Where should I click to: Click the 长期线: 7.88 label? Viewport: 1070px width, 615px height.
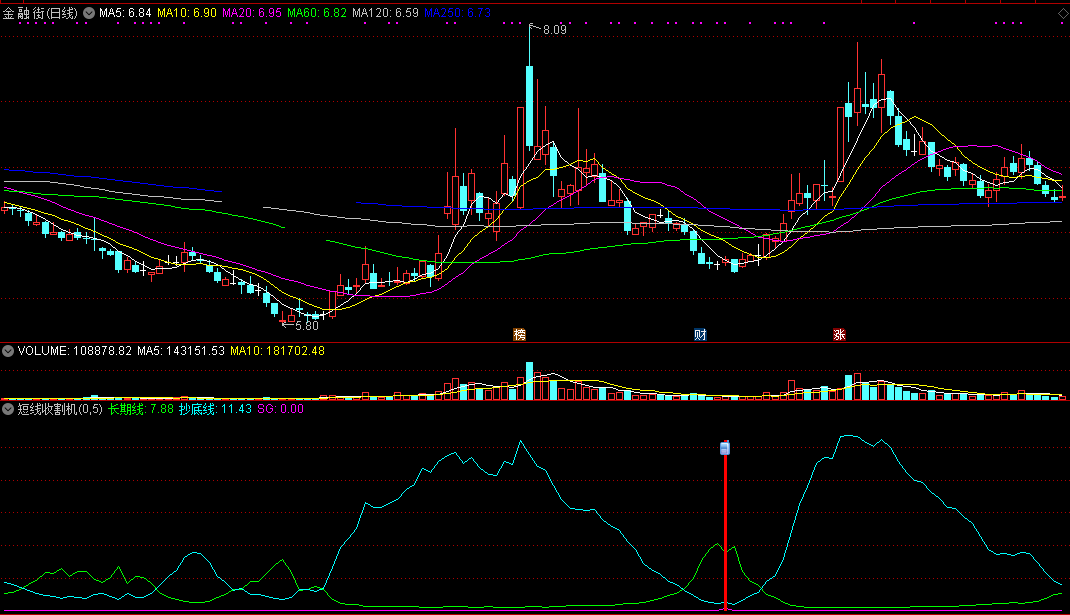141,409
